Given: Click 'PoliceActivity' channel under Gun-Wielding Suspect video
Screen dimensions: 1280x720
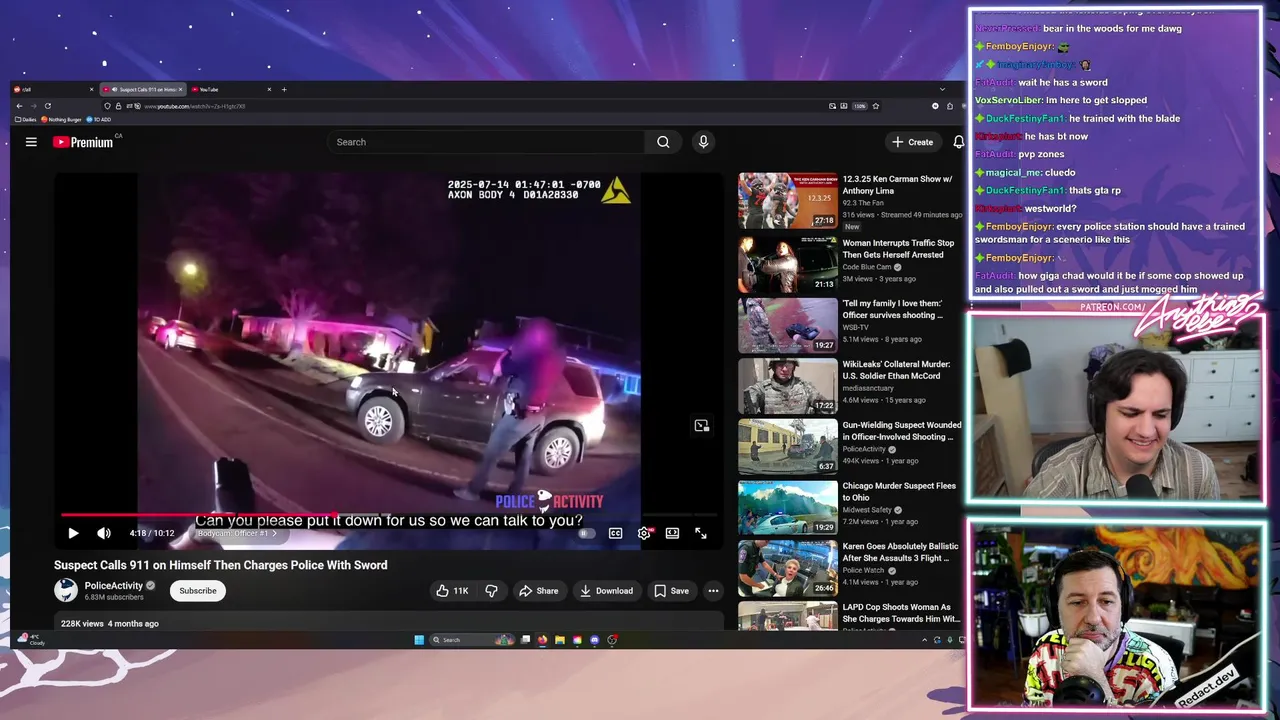Looking at the screenshot, I should pyautogui.click(x=865, y=449).
